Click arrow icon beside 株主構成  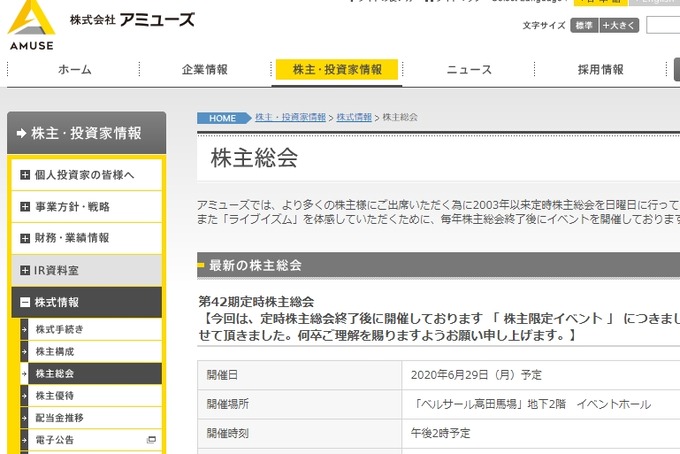click(24, 352)
